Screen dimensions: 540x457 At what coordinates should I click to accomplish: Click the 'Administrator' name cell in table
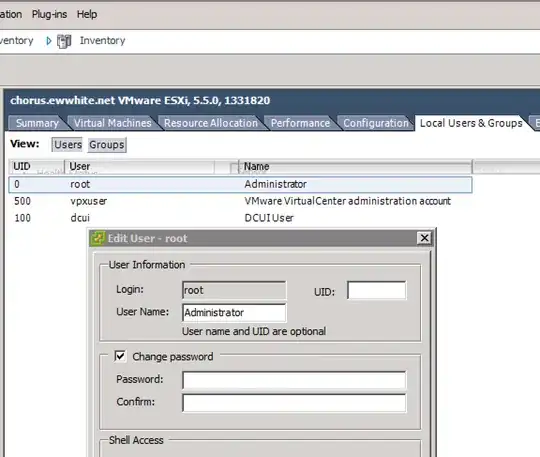pyautogui.click(x=276, y=184)
